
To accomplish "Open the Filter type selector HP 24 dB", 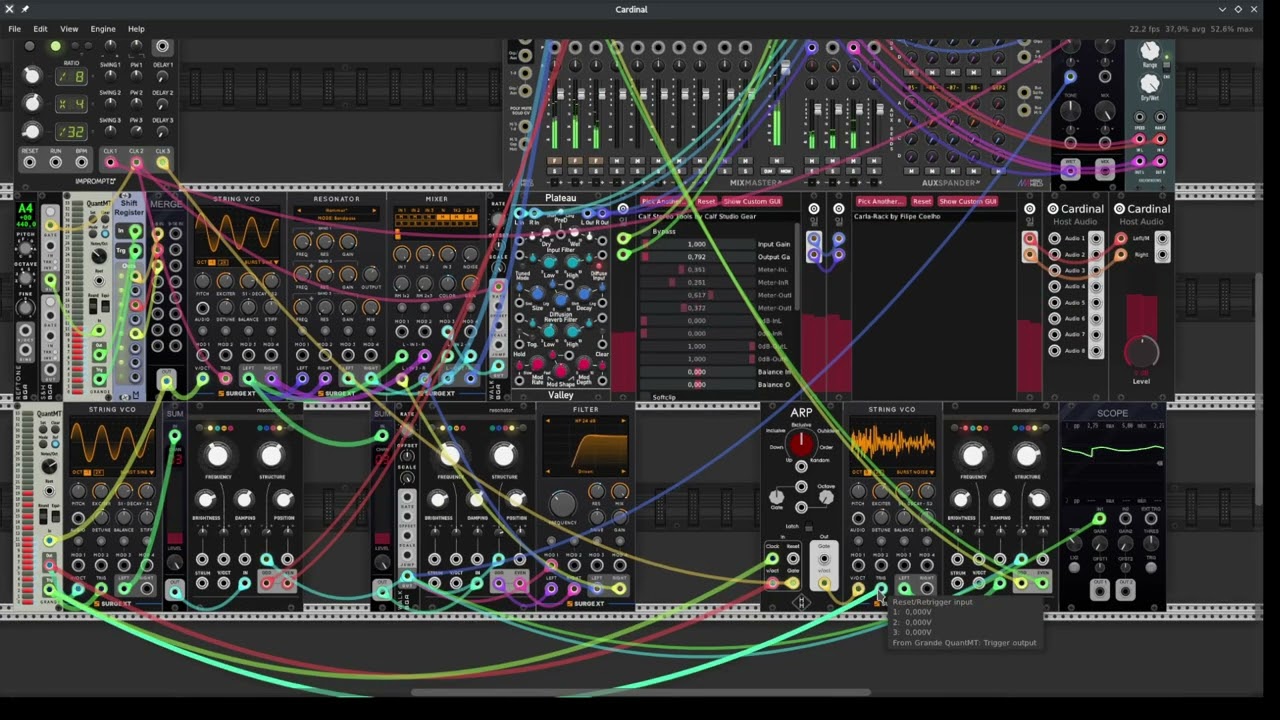I will coord(586,421).
